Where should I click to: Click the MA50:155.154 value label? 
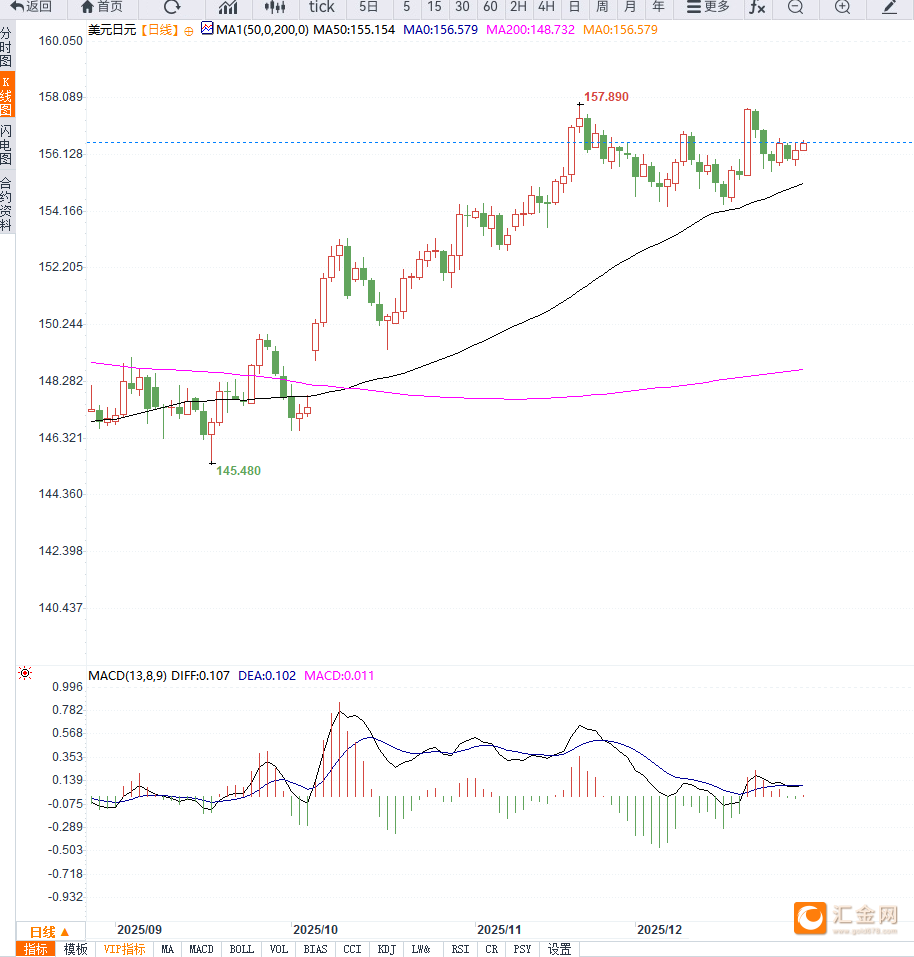[x=354, y=30]
